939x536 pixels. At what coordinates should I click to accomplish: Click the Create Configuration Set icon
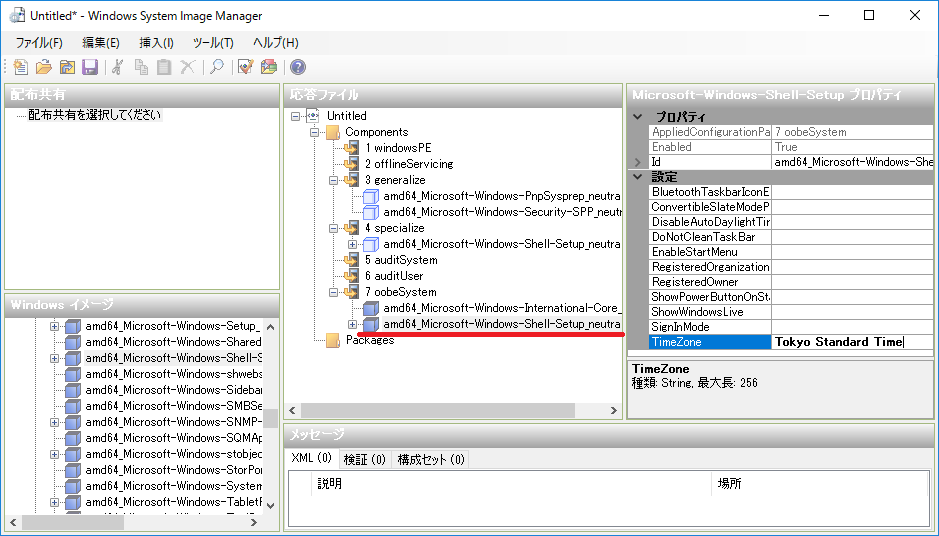pos(269,67)
